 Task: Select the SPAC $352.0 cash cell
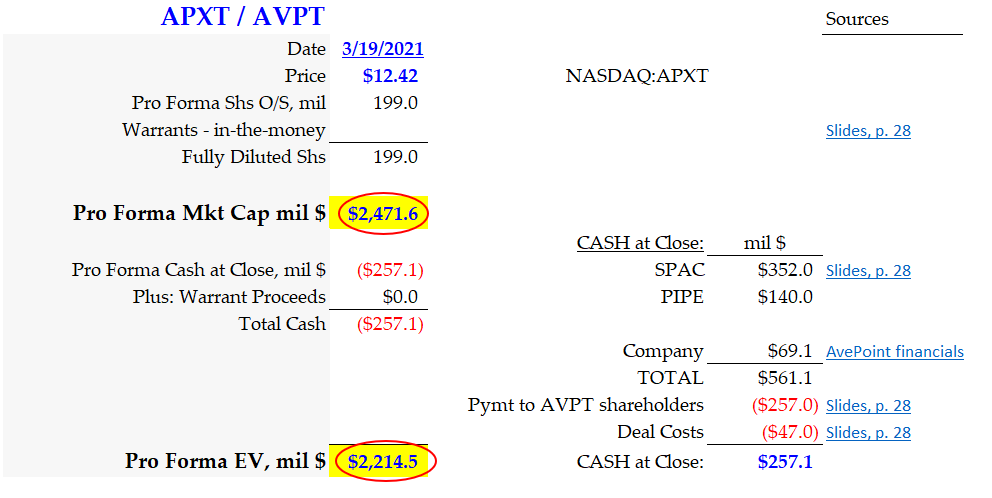(x=786, y=270)
